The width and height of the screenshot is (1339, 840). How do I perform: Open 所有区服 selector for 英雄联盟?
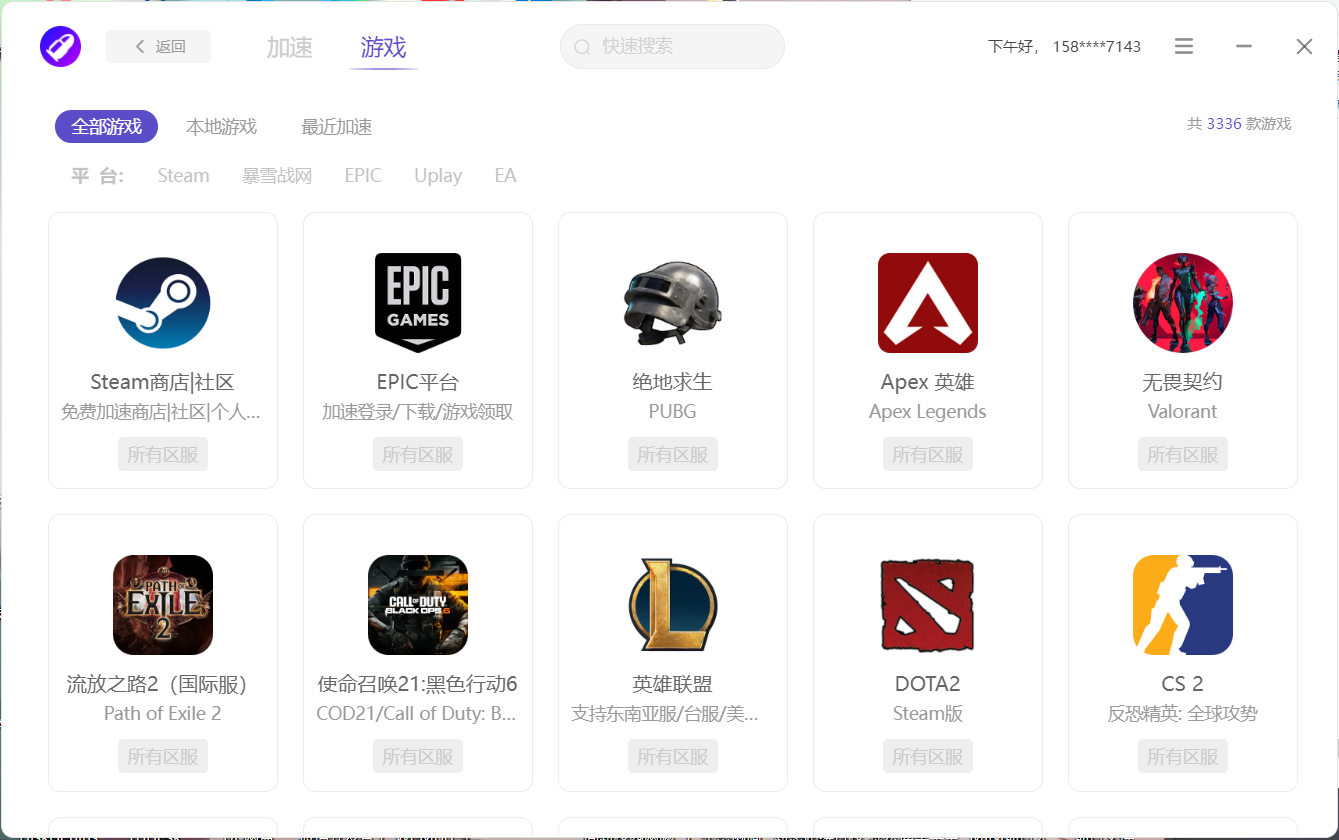(x=673, y=757)
